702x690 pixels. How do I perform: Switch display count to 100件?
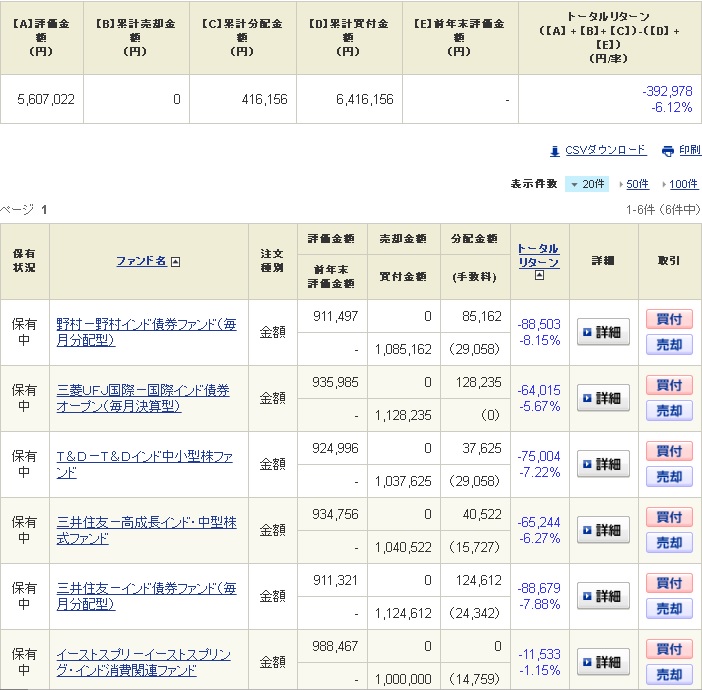684,184
